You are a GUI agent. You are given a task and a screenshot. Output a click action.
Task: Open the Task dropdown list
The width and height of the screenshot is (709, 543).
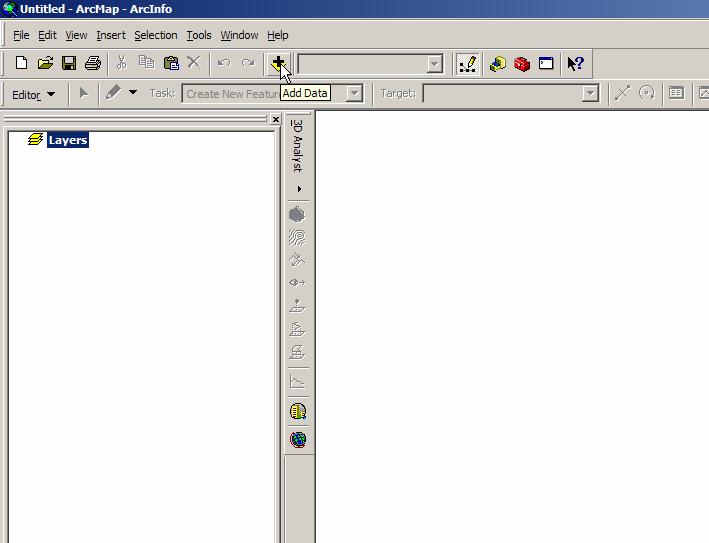(355, 94)
